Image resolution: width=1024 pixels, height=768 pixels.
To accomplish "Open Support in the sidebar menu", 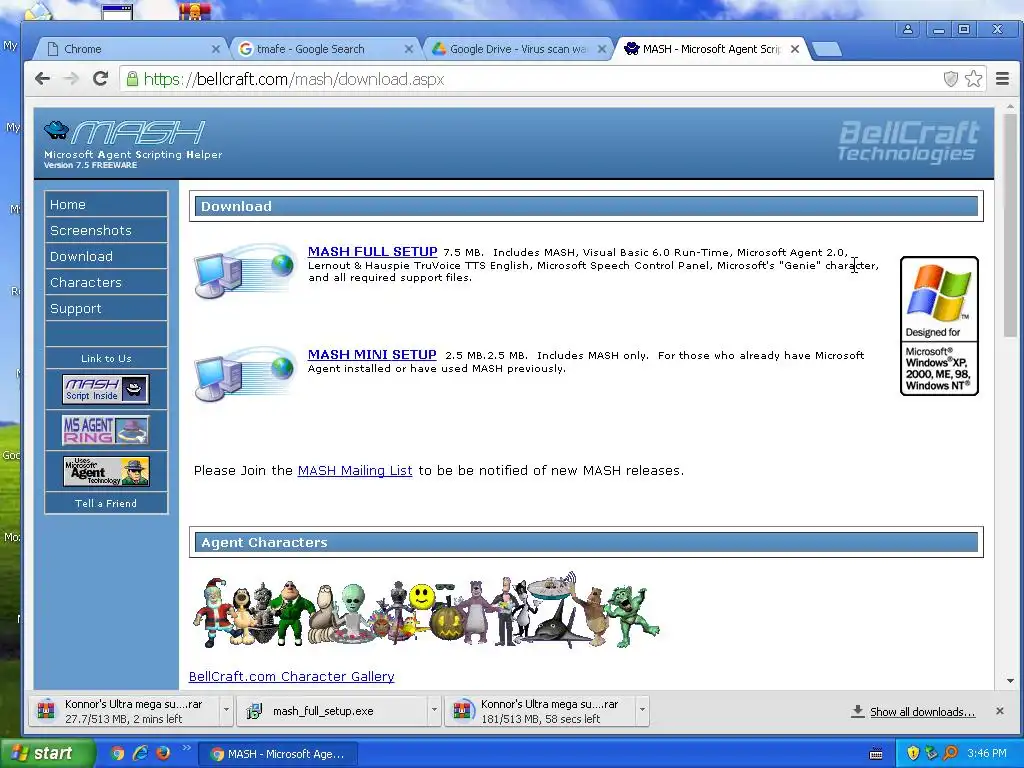I will coord(106,309).
